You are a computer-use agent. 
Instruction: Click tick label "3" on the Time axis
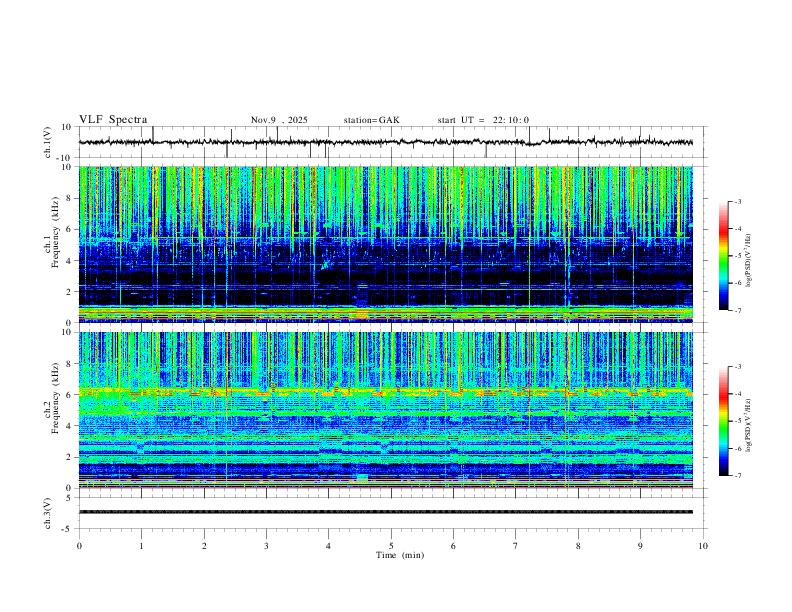point(266,546)
